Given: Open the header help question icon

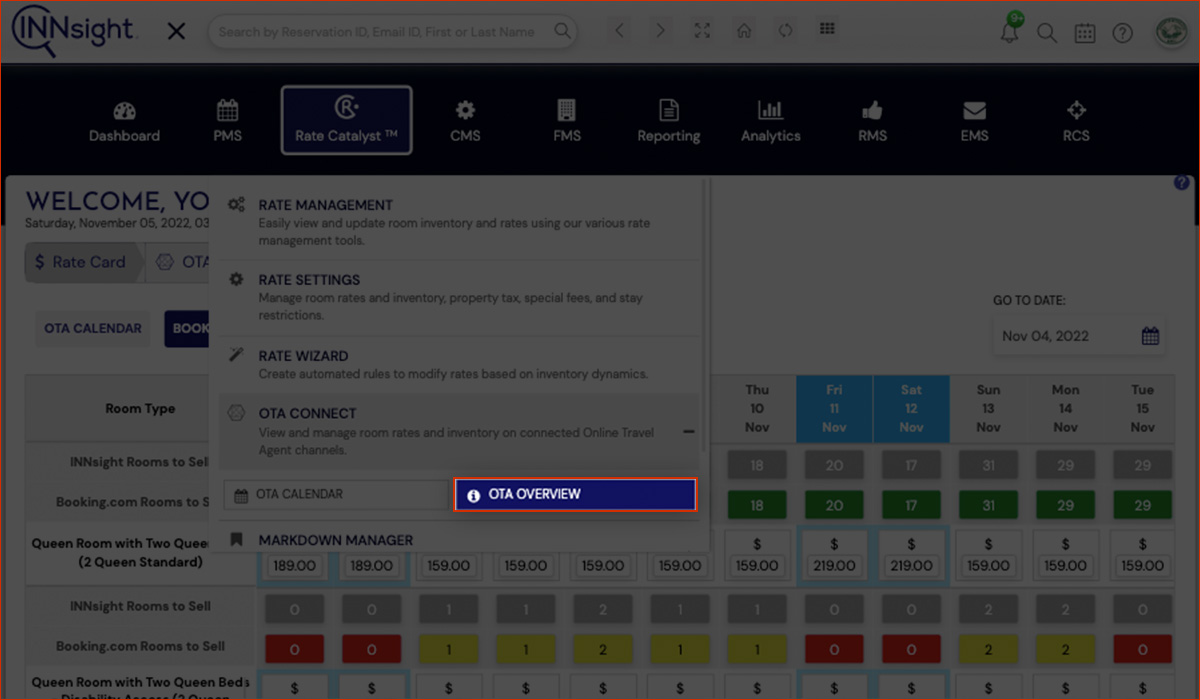Looking at the screenshot, I should pos(1122,33).
